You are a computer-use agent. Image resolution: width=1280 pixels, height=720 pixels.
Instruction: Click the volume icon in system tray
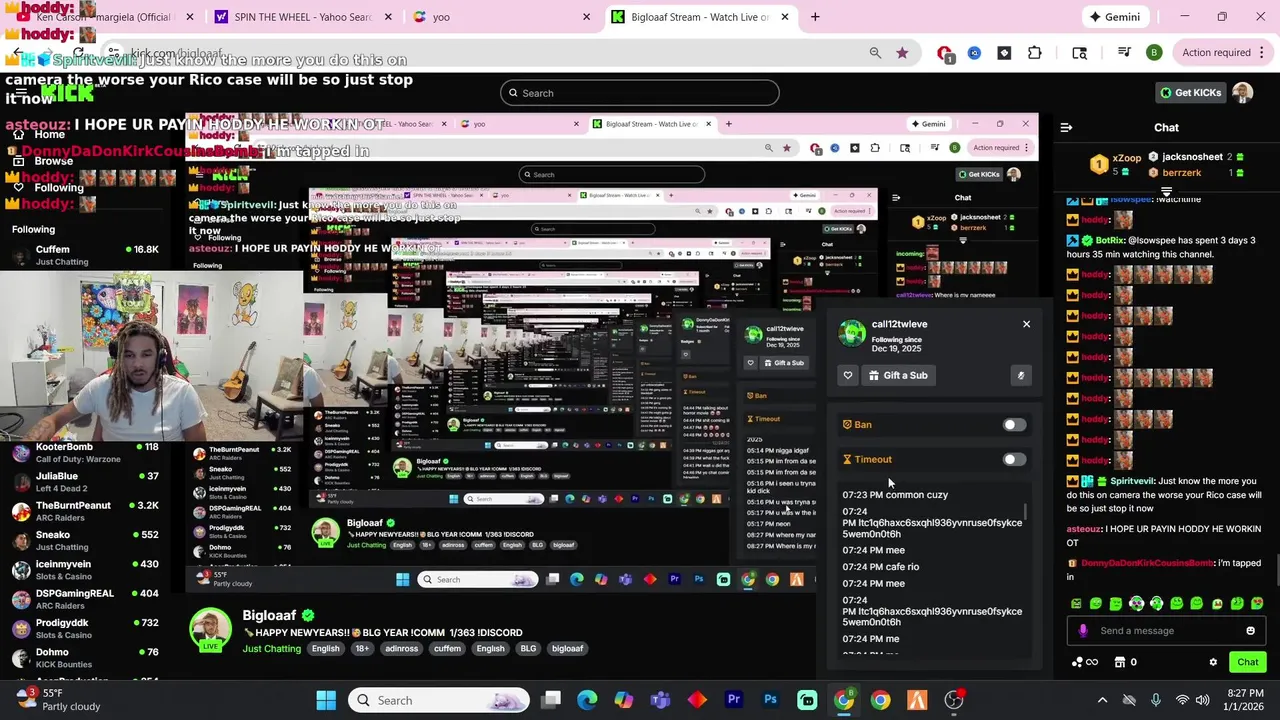coord(1203,700)
